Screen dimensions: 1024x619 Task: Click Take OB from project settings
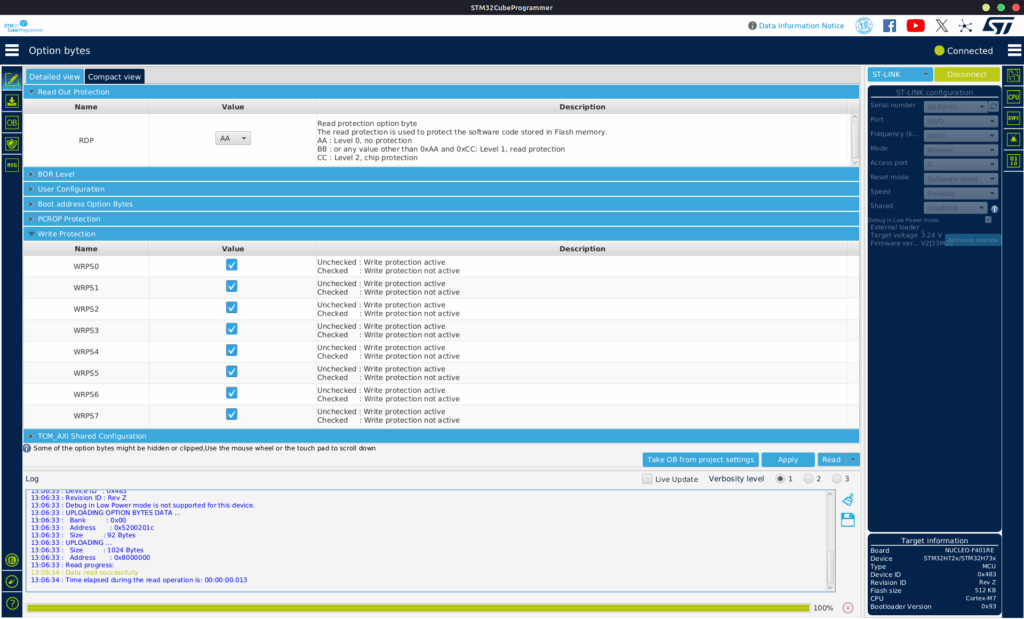[x=700, y=459]
